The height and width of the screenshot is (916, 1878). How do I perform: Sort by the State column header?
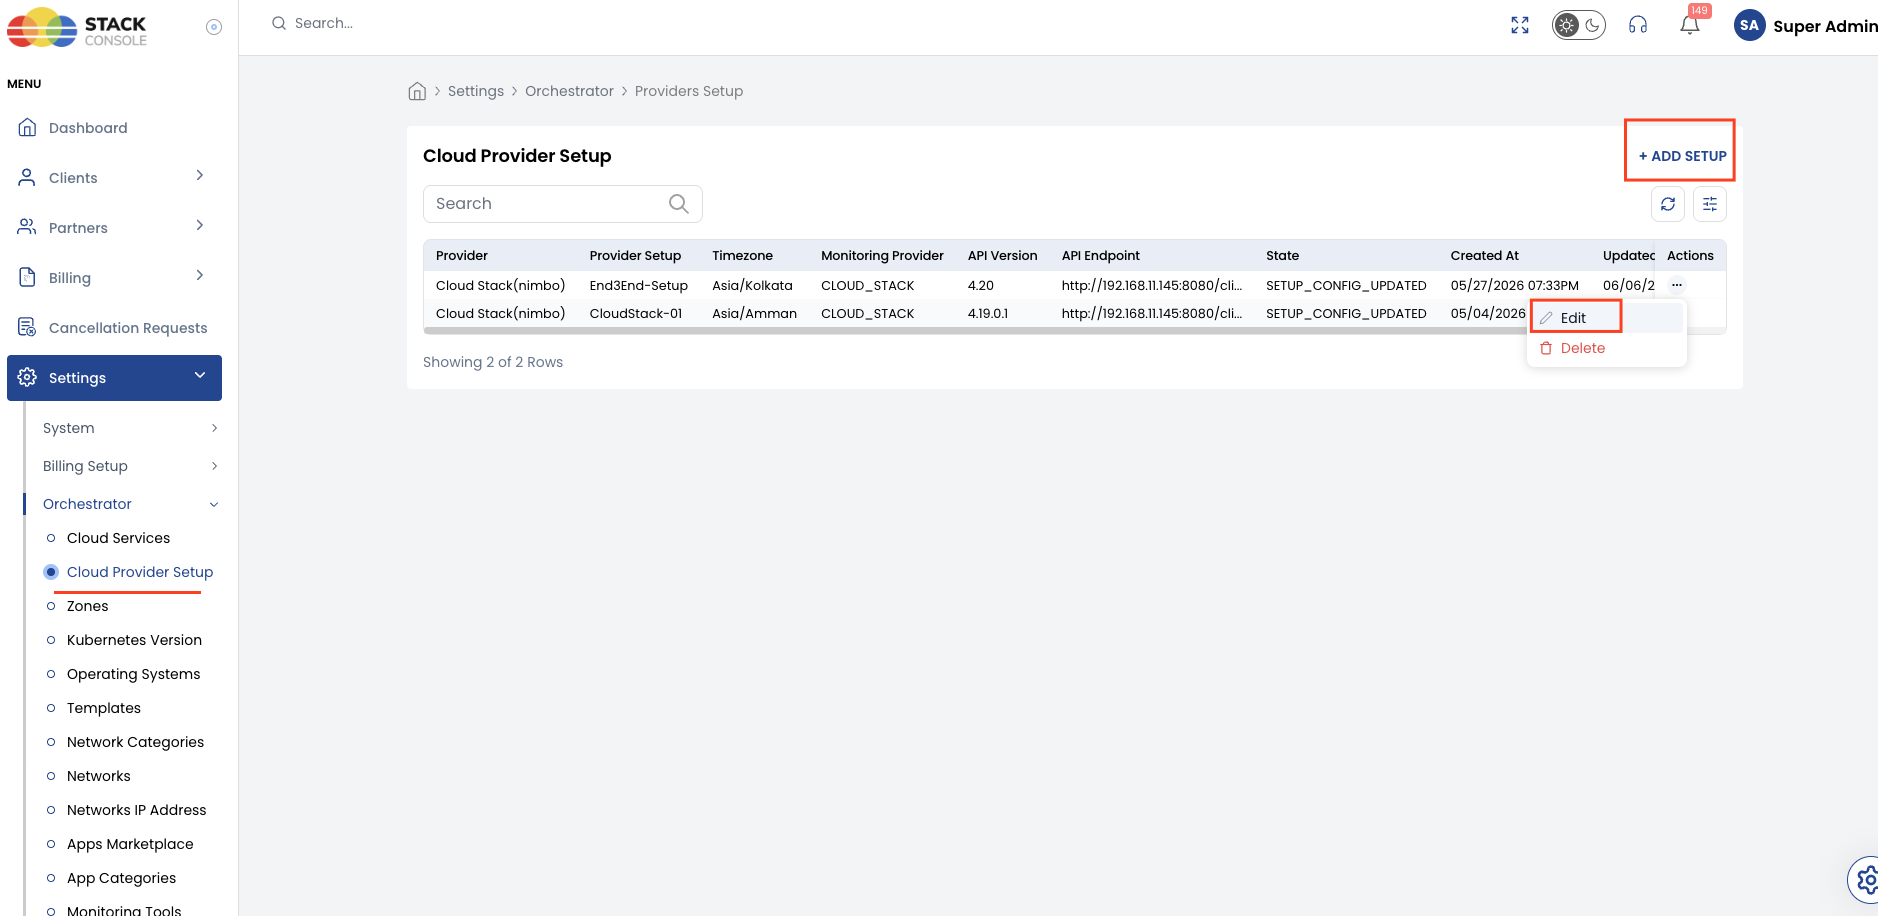[1282, 256]
